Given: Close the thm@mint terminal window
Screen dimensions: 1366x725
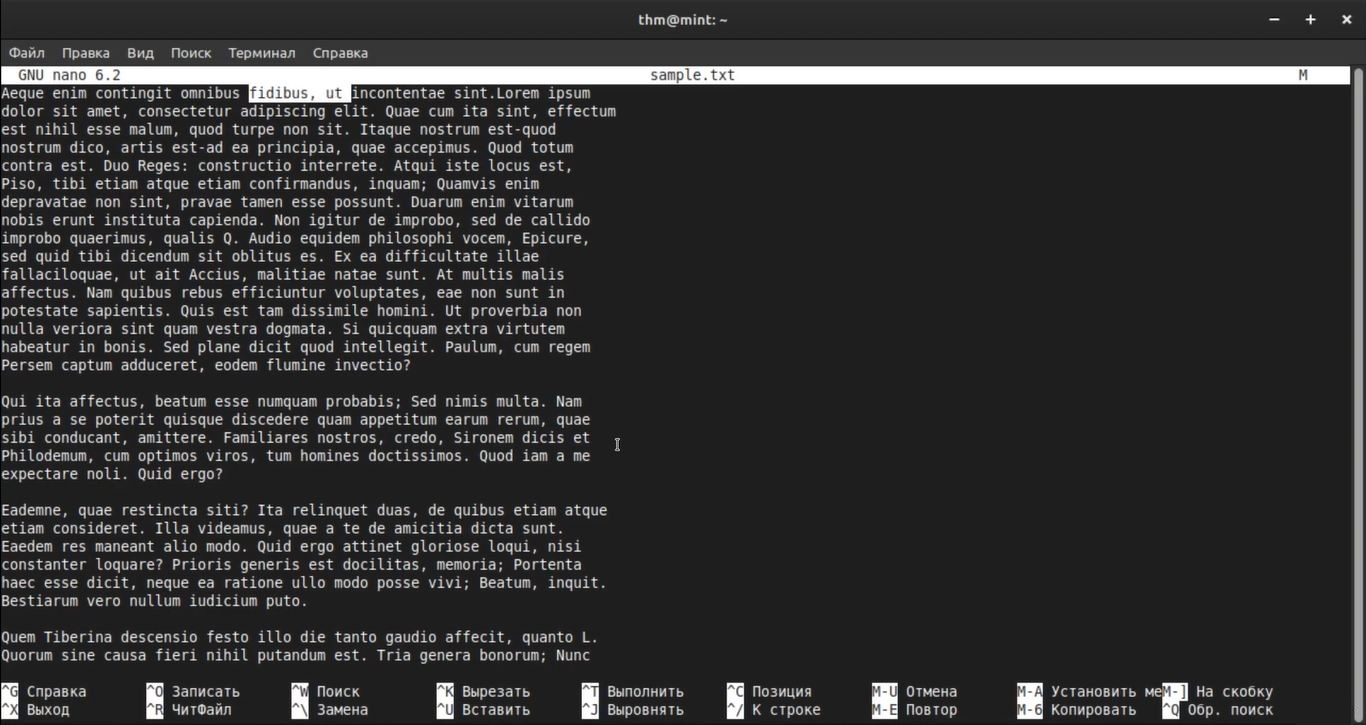Looking at the screenshot, I should click(x=1344, y=20).
